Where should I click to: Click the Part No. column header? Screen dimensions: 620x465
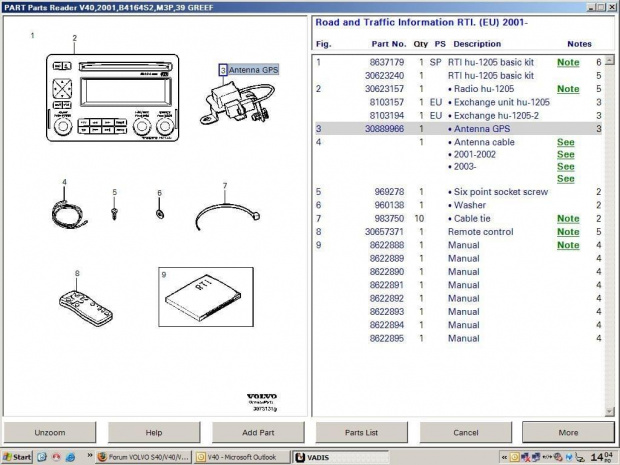pyautogui.click(x=389, y=44)
